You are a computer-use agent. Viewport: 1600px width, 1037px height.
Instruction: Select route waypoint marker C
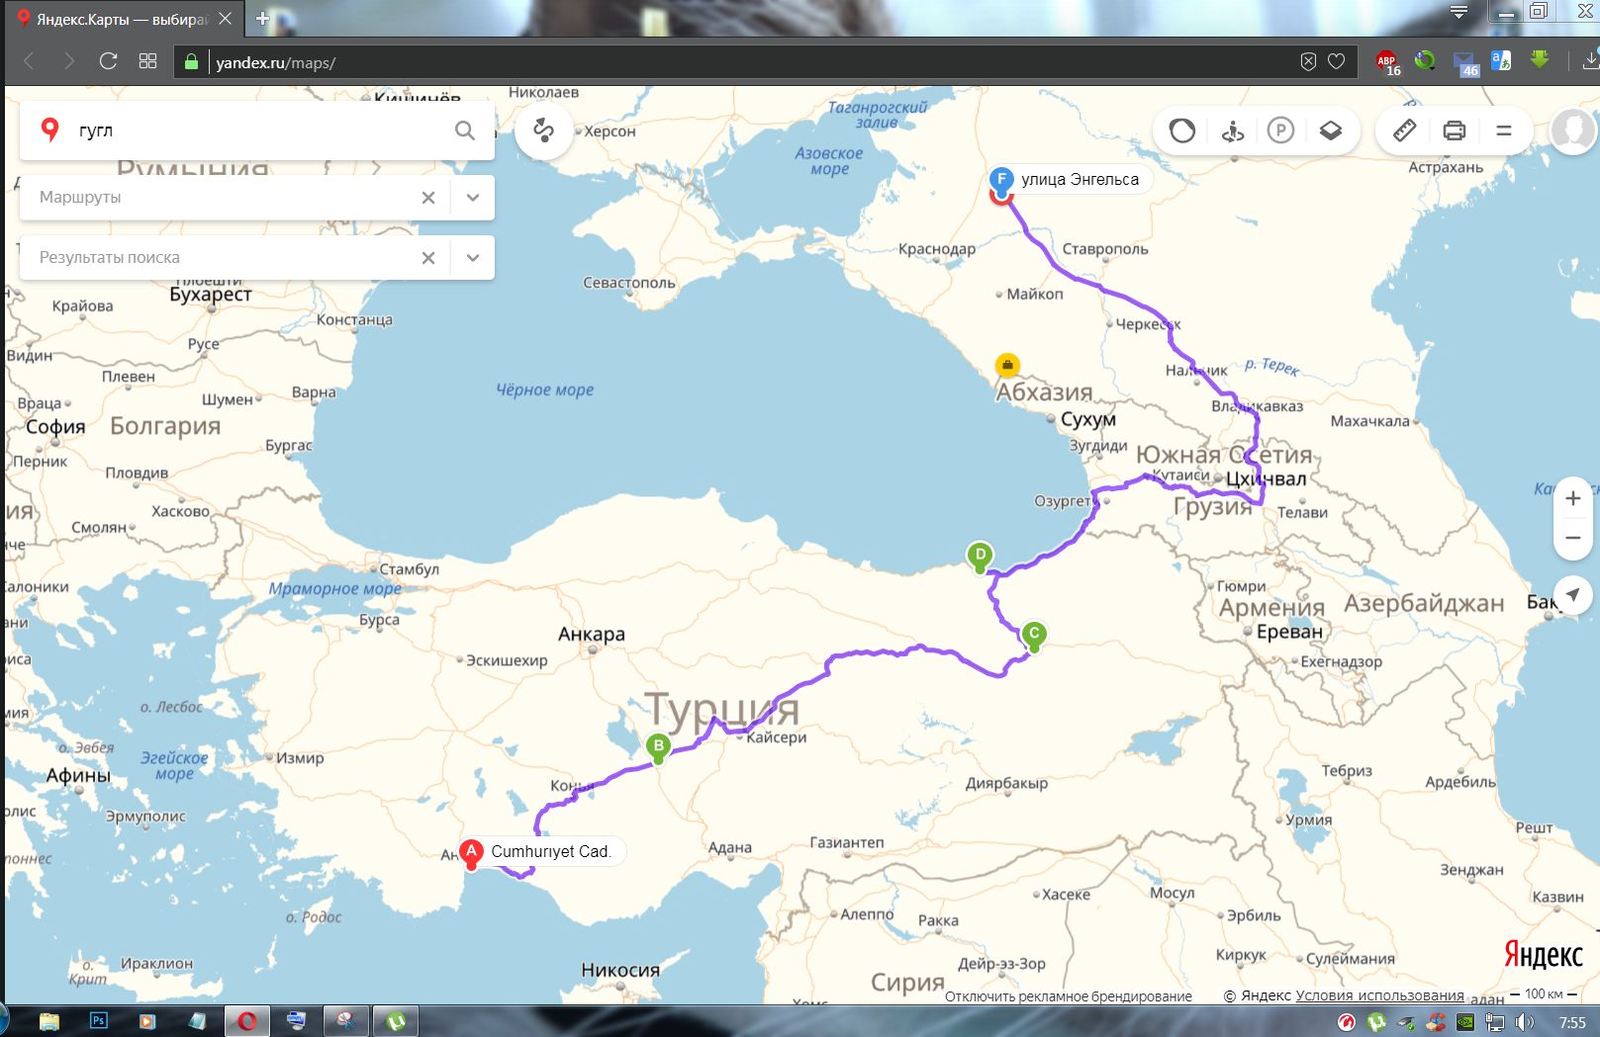click(x=1034, y=635)
